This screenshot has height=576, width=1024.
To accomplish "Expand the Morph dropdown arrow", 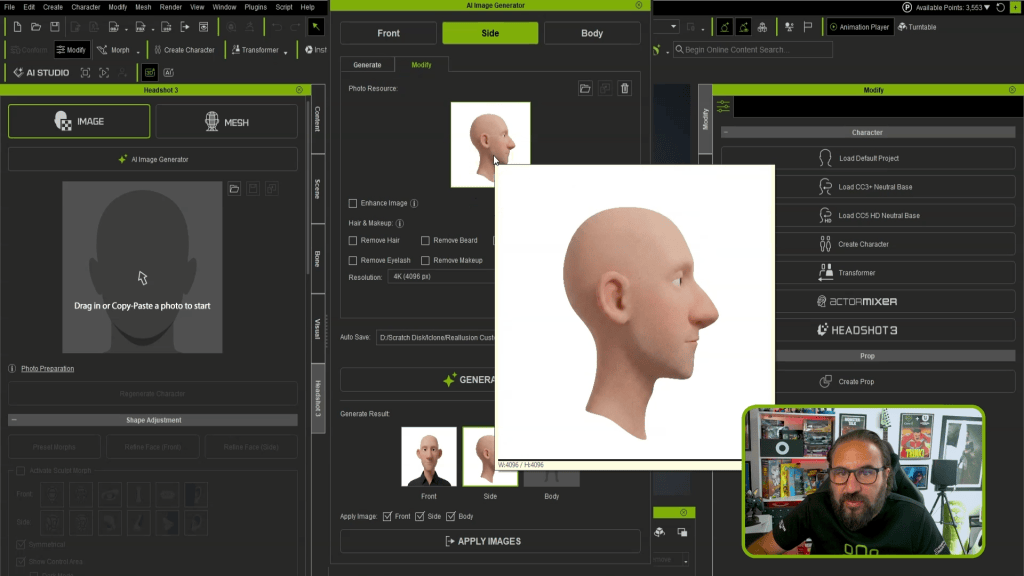I will coord(138,51).
